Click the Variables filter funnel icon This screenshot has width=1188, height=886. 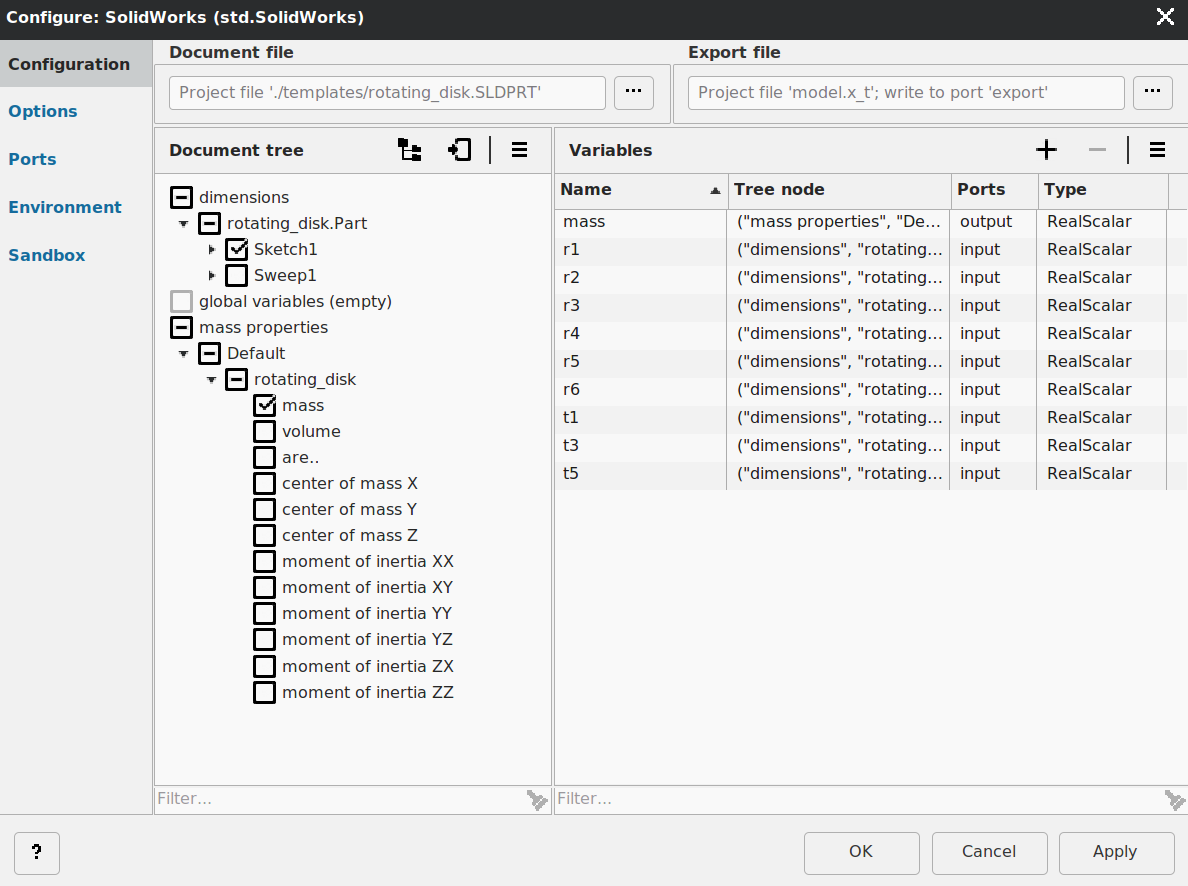pos(1175,800)
